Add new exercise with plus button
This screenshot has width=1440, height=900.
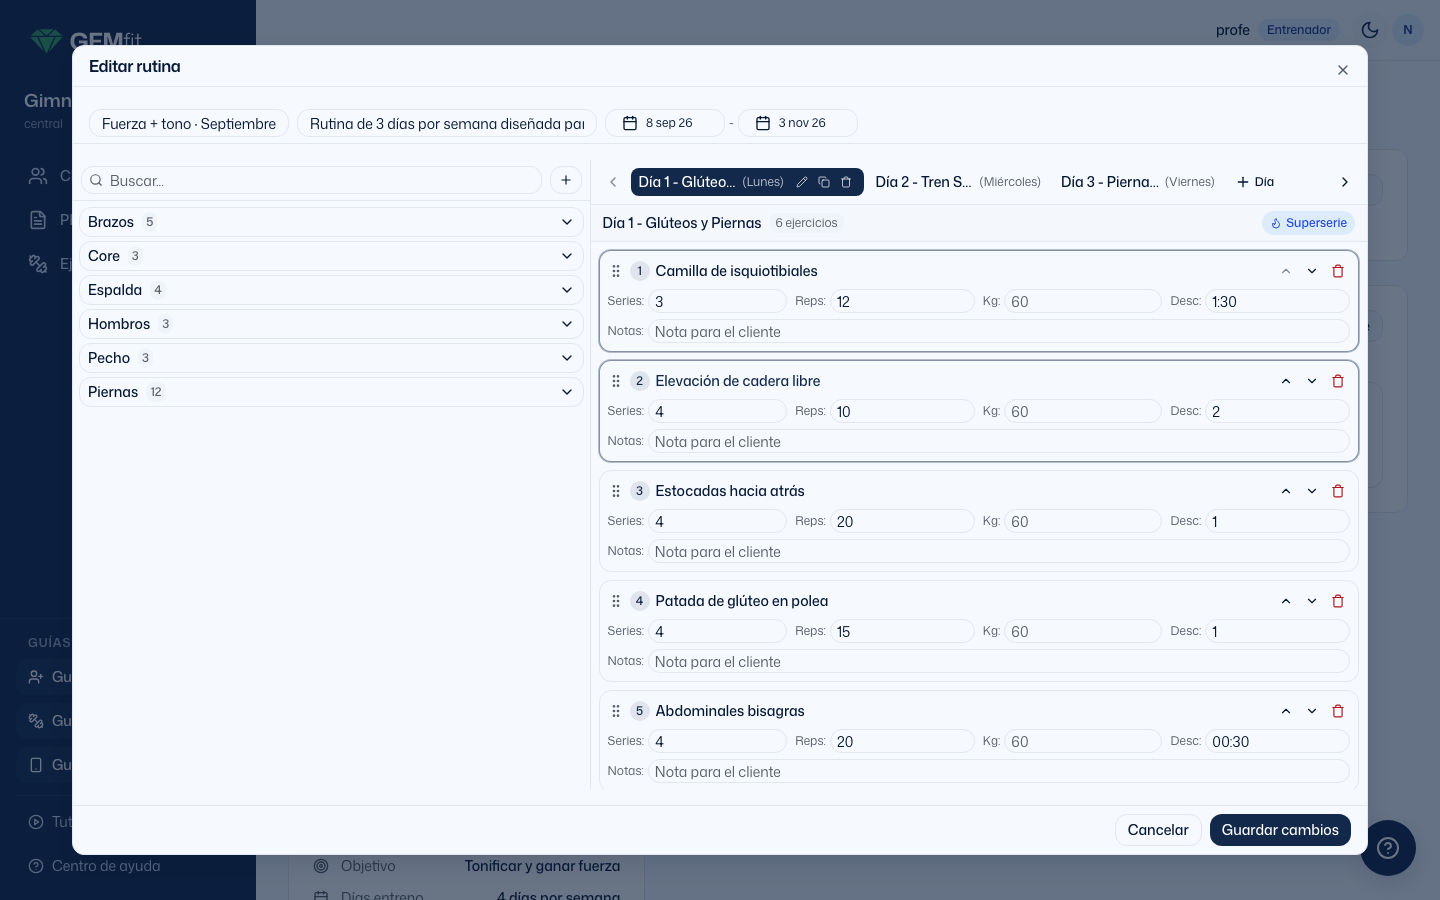(566, 180)
